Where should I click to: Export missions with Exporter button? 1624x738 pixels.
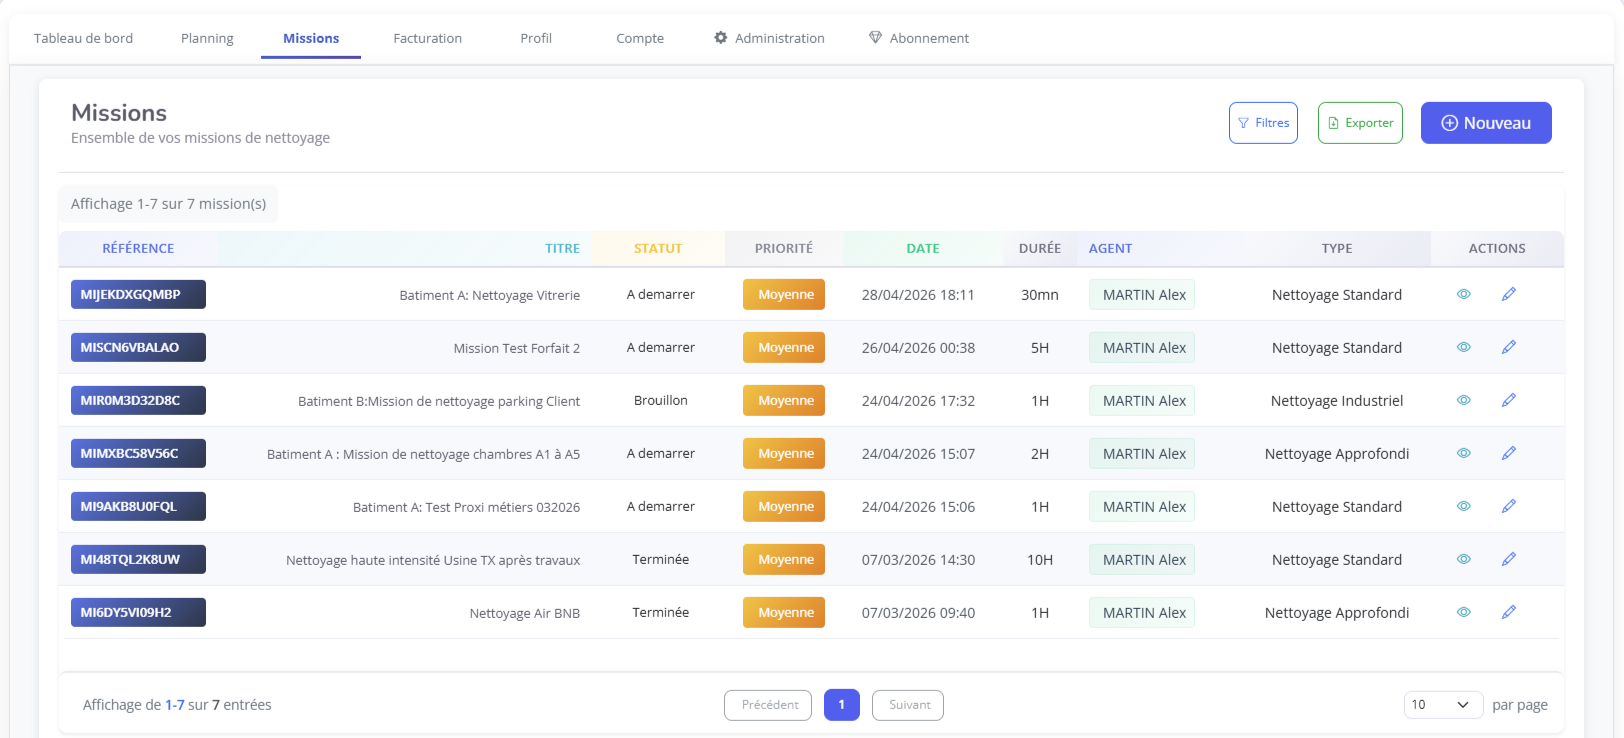point(1360,123)
